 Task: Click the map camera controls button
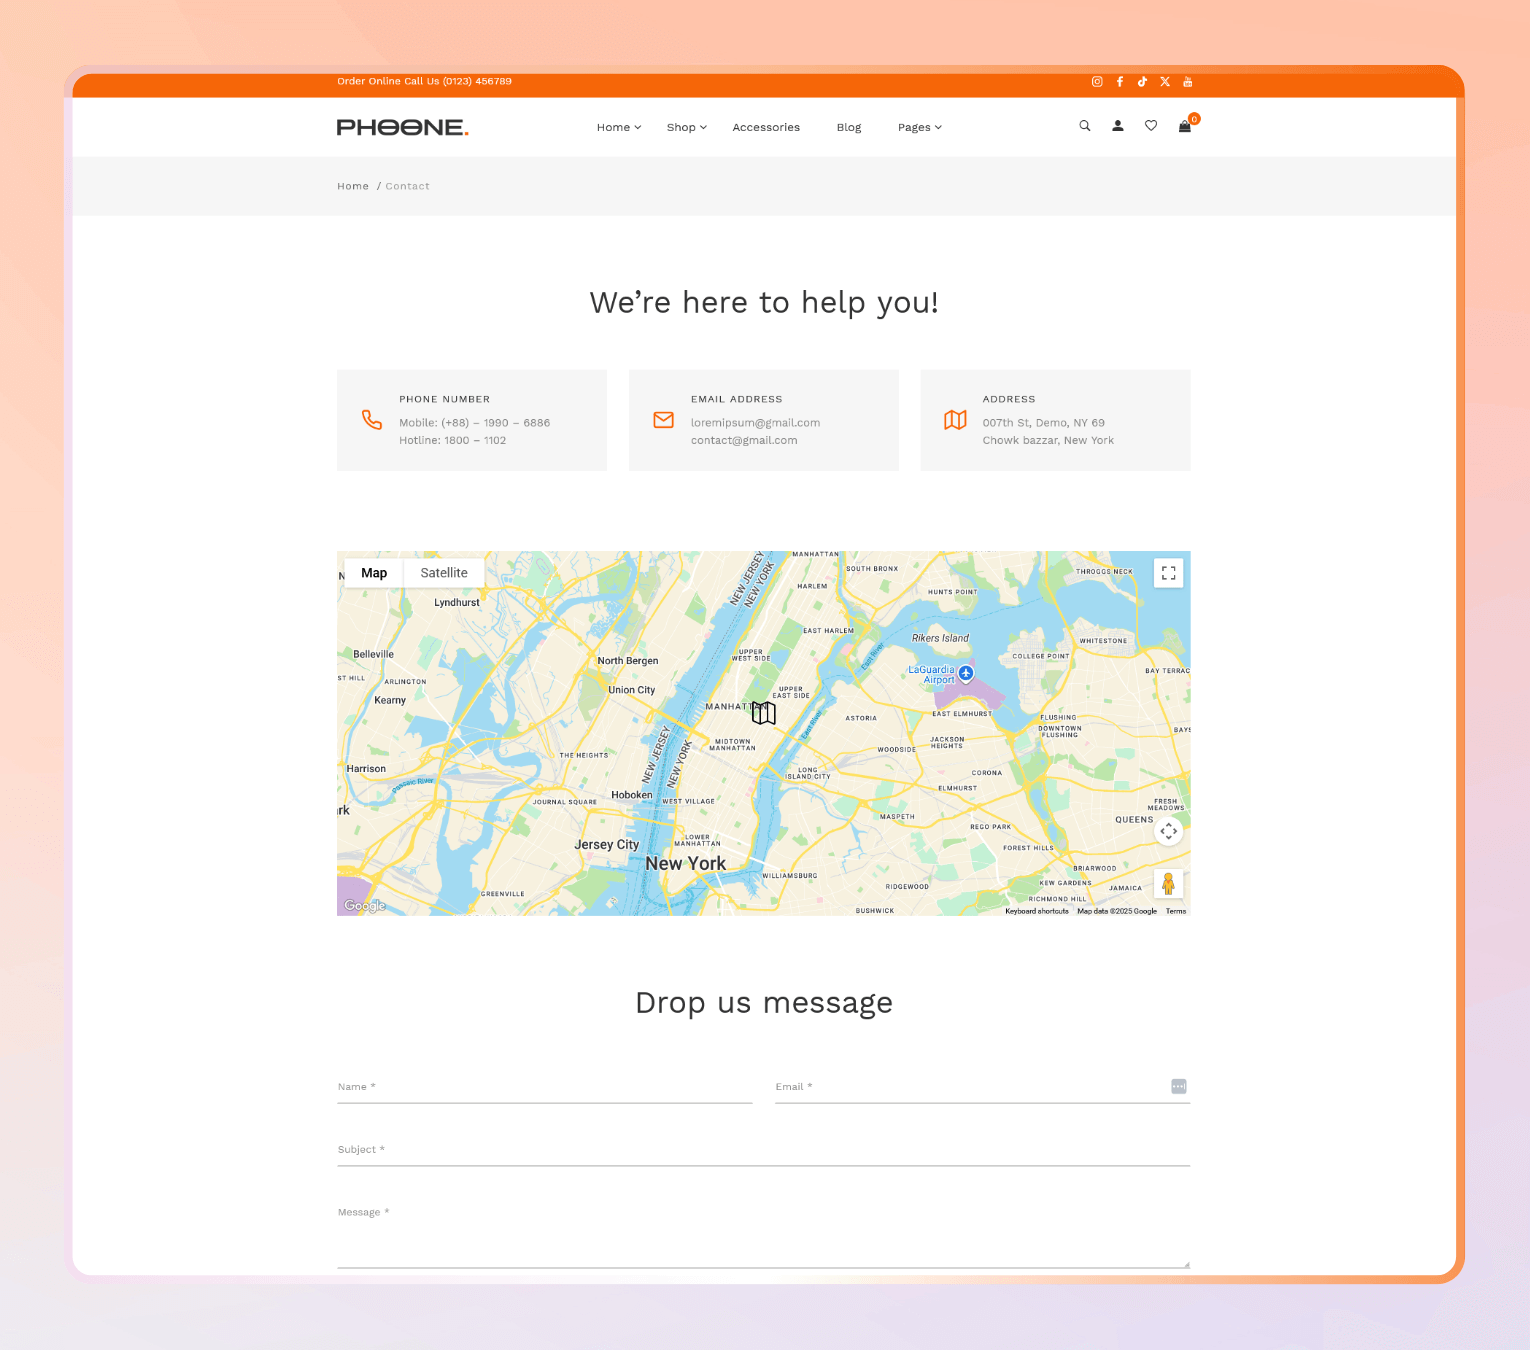click(x=1169, y=831)
